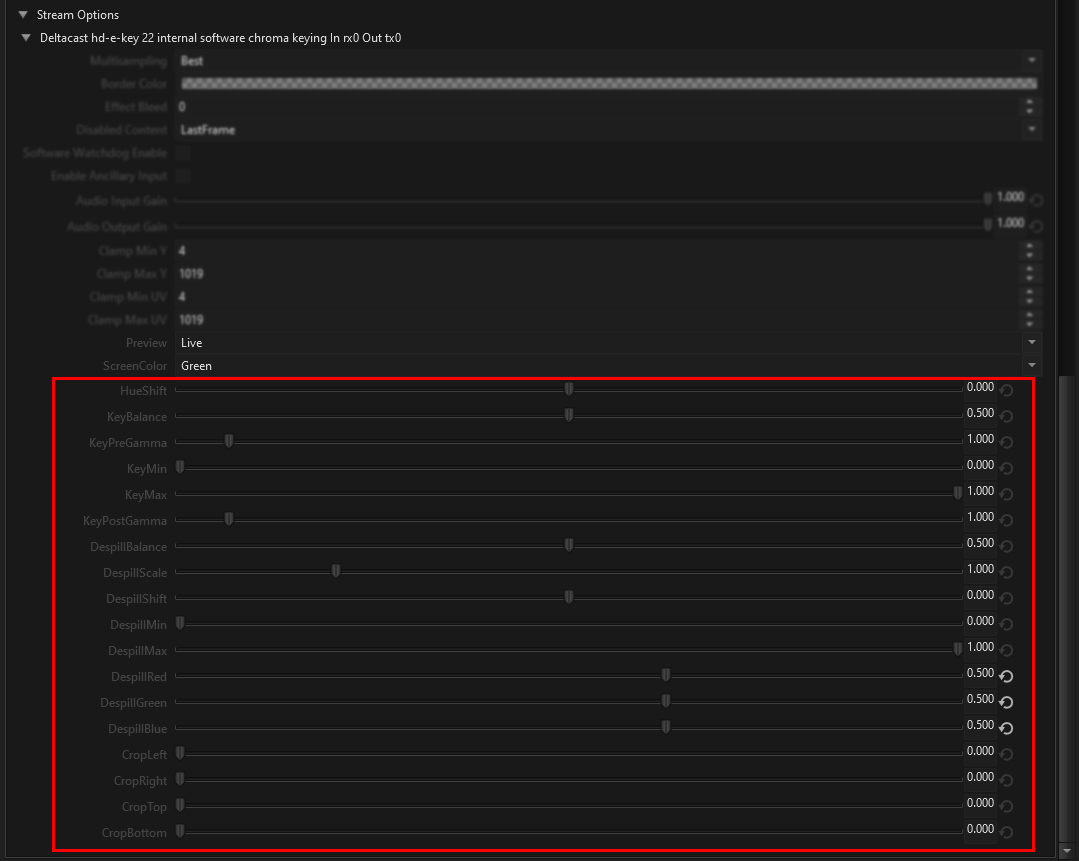The width and height of the screenshot is (1079, 861).
Task: Reset Audio Output Gain to default
Action: [x=1036, y=226]
